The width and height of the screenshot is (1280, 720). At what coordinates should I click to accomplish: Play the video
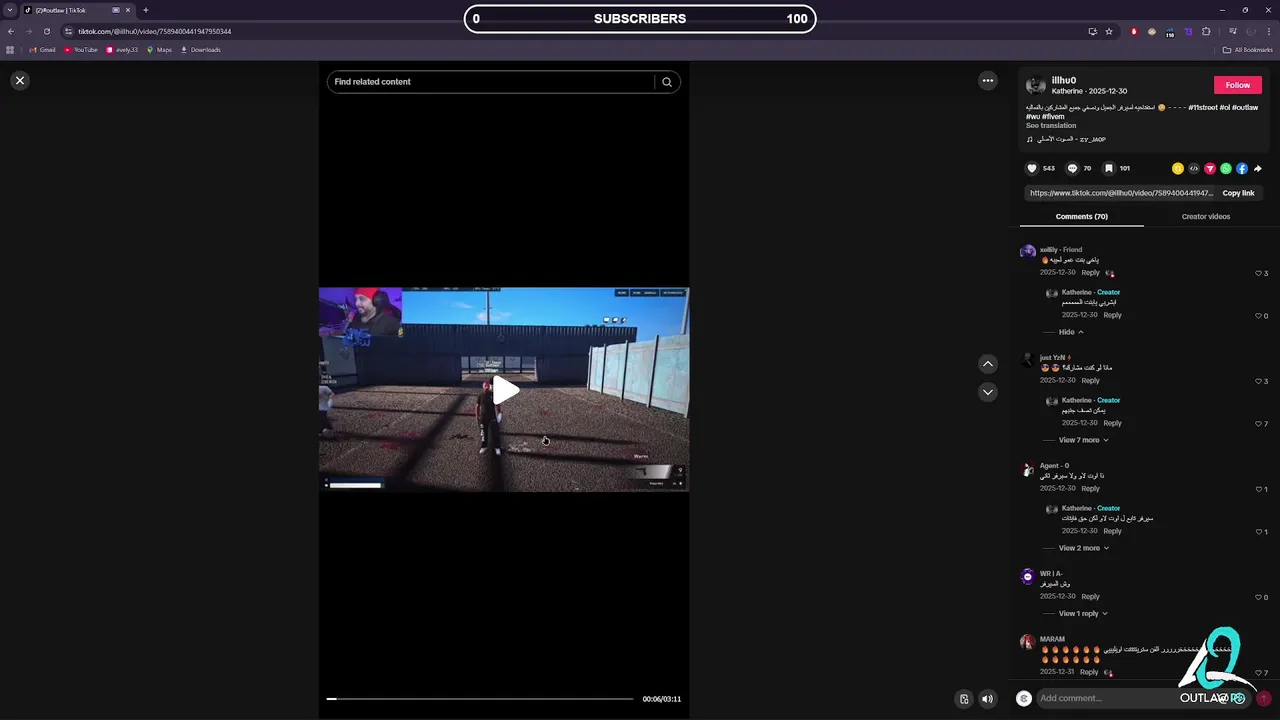pyautogui.click(x=505, y=390)
